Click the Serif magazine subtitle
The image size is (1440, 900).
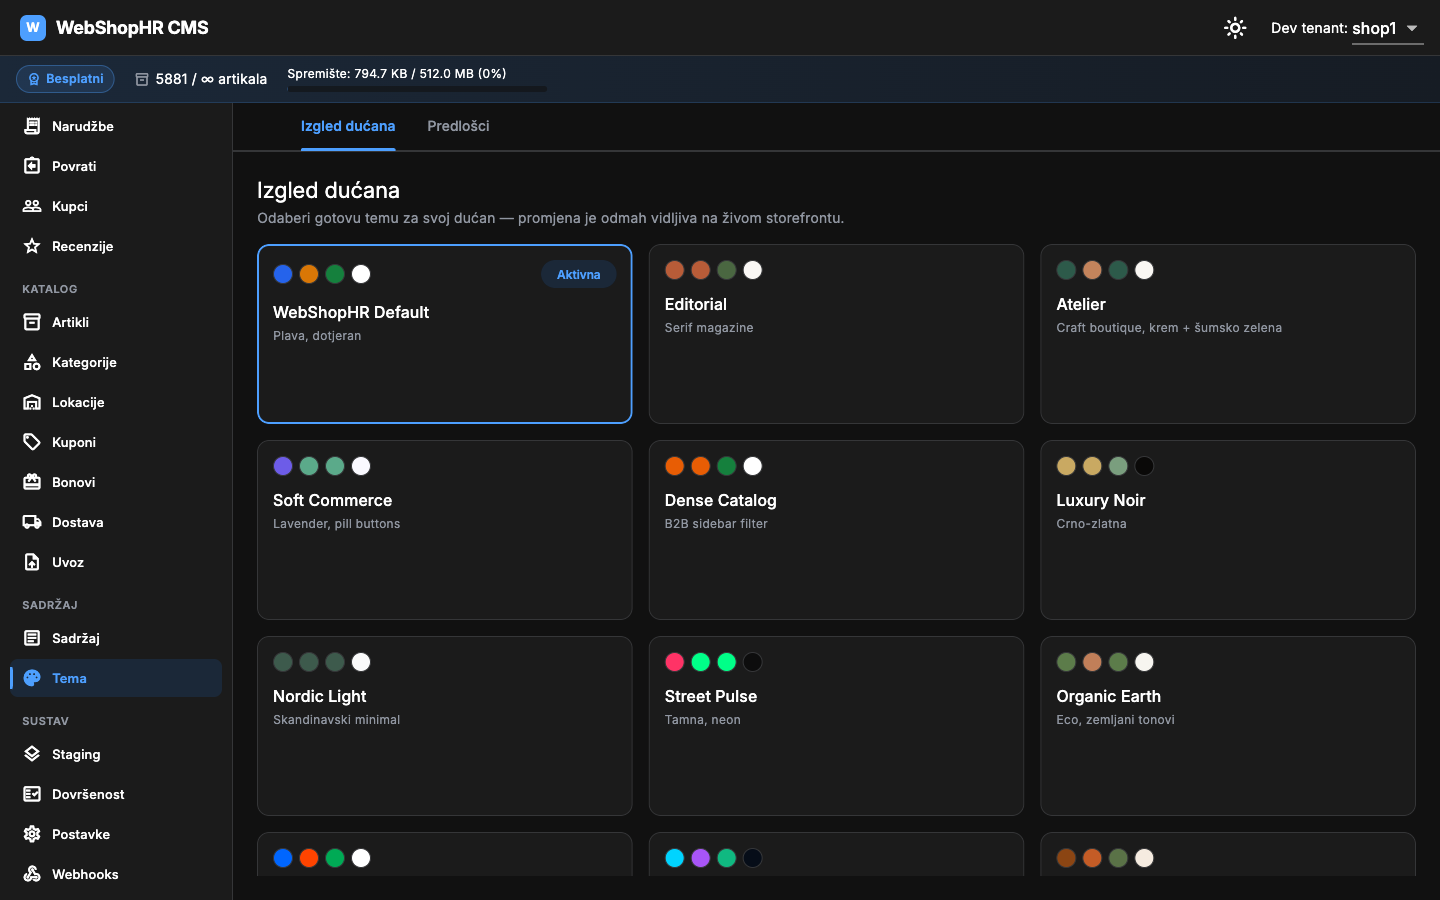(709, 328)
